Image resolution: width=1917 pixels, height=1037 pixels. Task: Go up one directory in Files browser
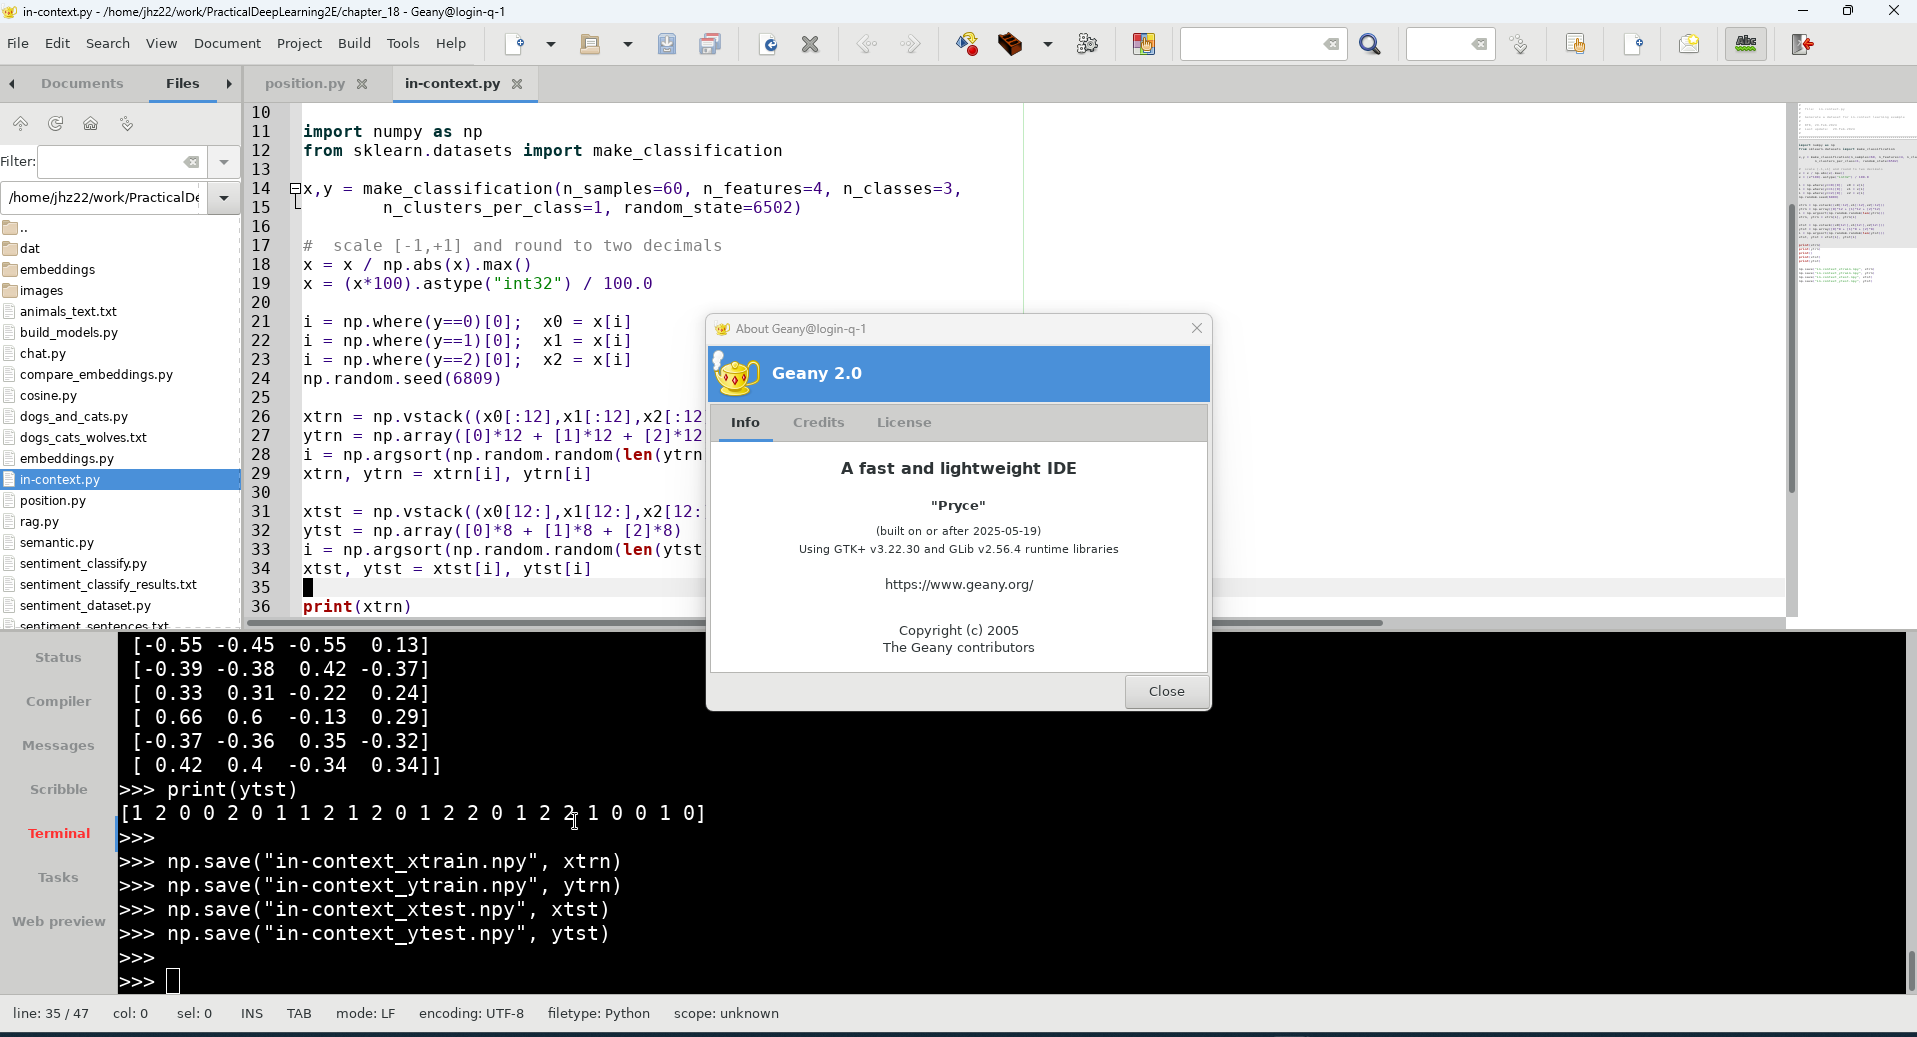tap(20, 124)
